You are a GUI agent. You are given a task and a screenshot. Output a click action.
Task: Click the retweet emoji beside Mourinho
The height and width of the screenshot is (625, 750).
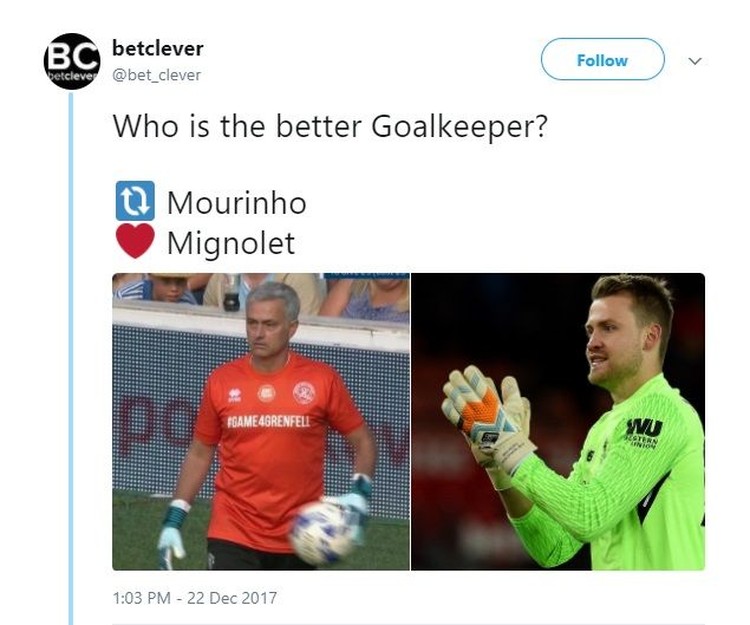tap(135, 201)
